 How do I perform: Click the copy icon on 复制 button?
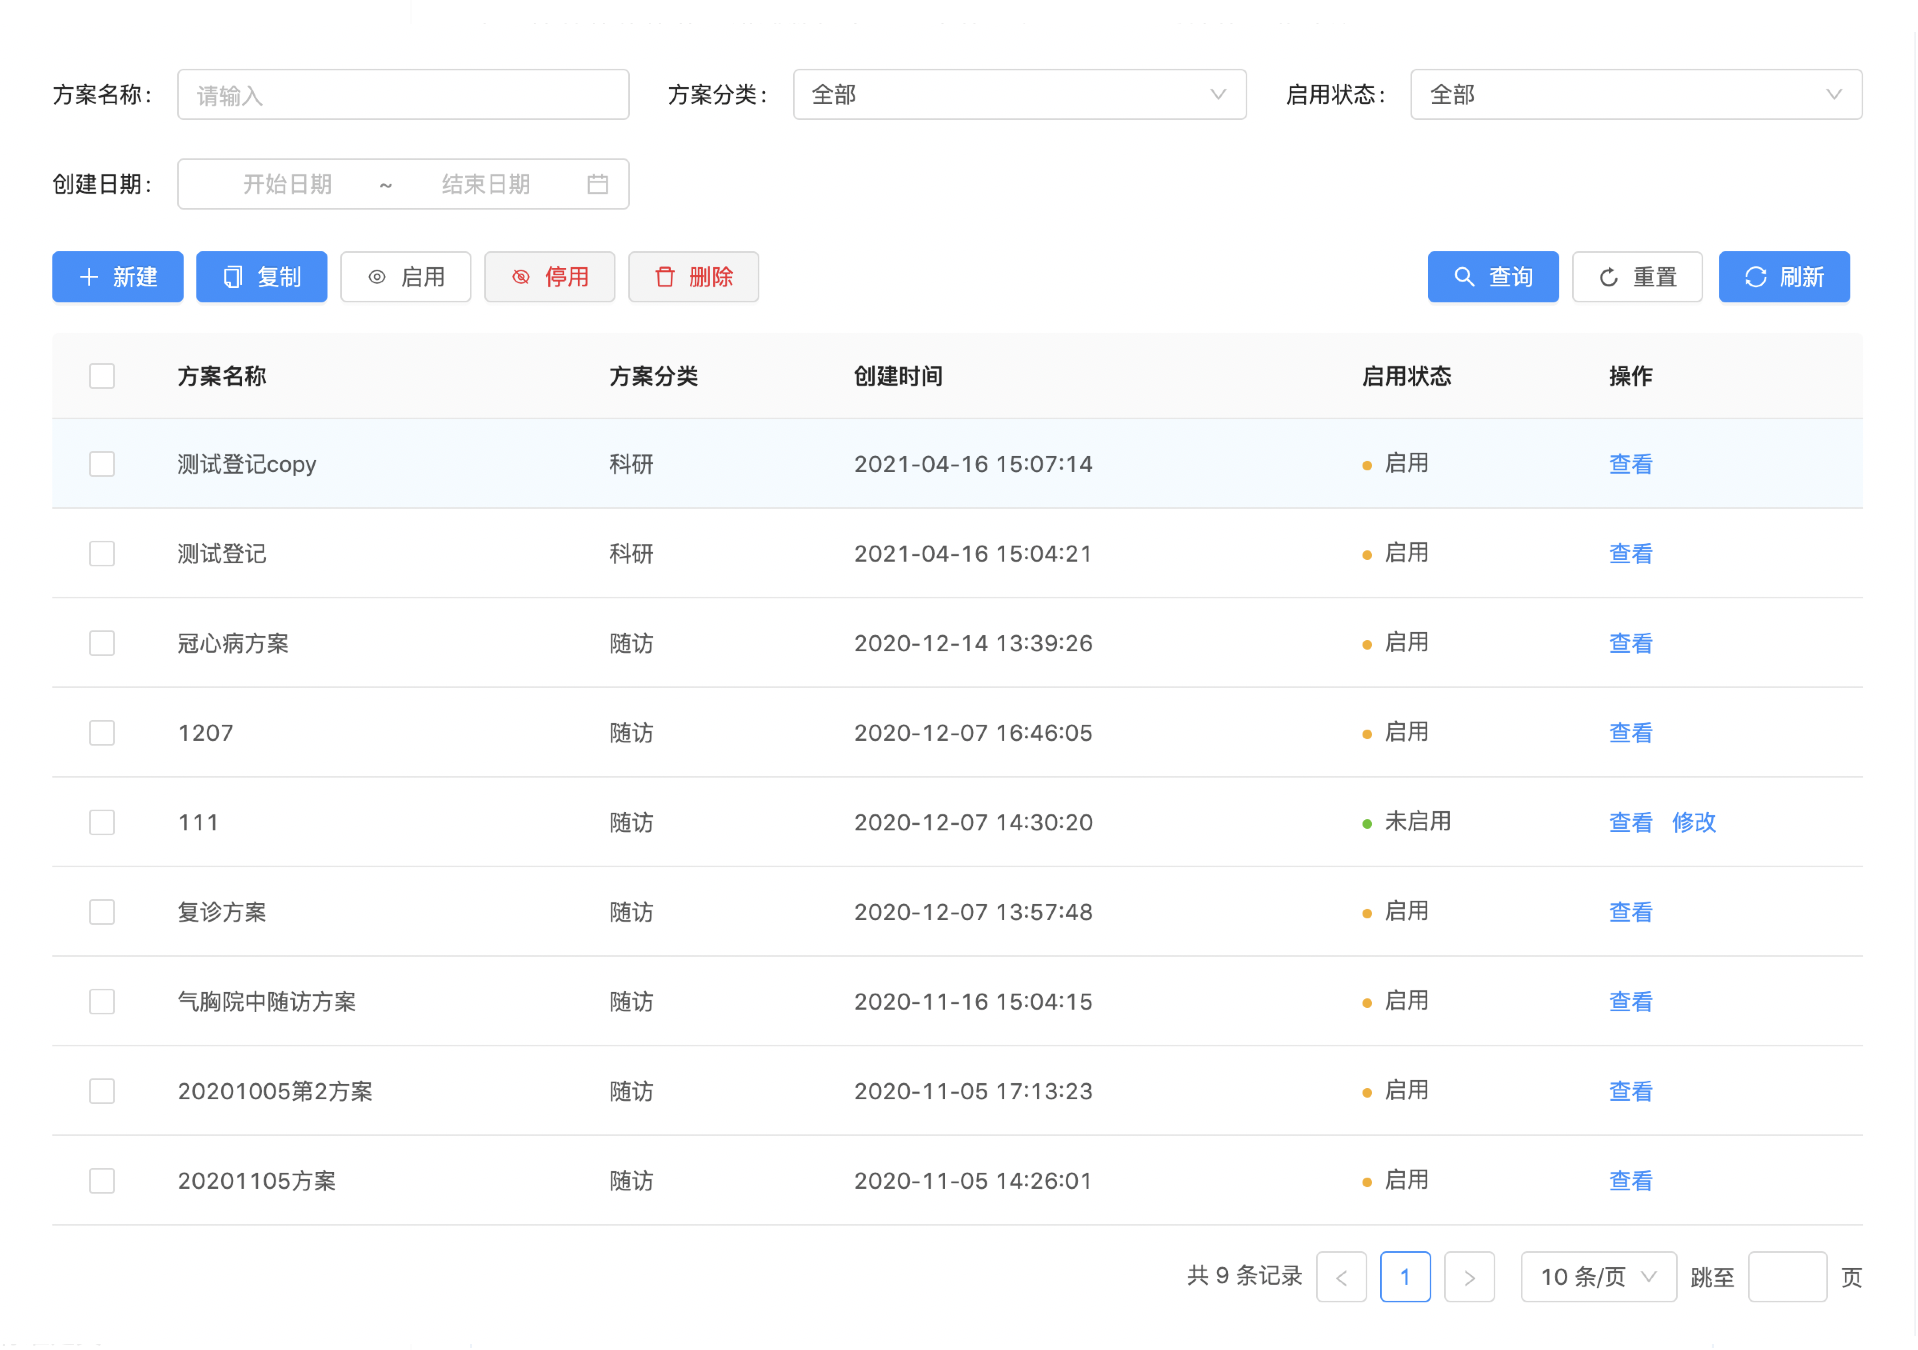(233, 277)
